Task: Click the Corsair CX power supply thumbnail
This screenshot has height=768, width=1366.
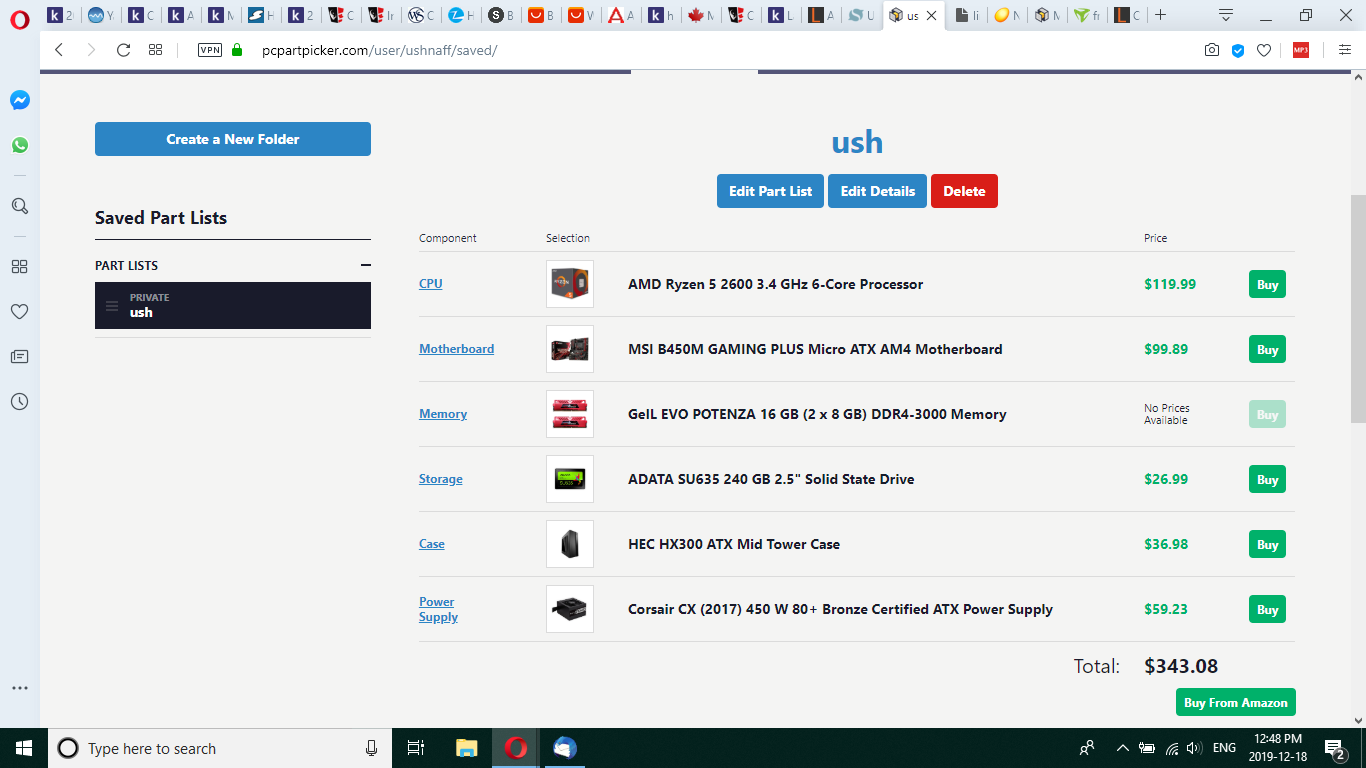Action: coord(570,609)
